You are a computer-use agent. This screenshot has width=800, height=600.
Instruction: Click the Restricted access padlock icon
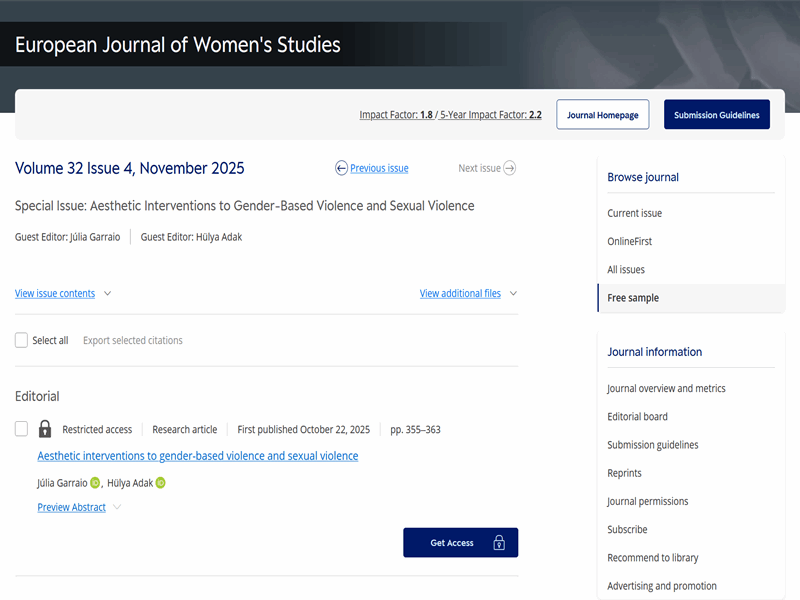pos(45,429)
